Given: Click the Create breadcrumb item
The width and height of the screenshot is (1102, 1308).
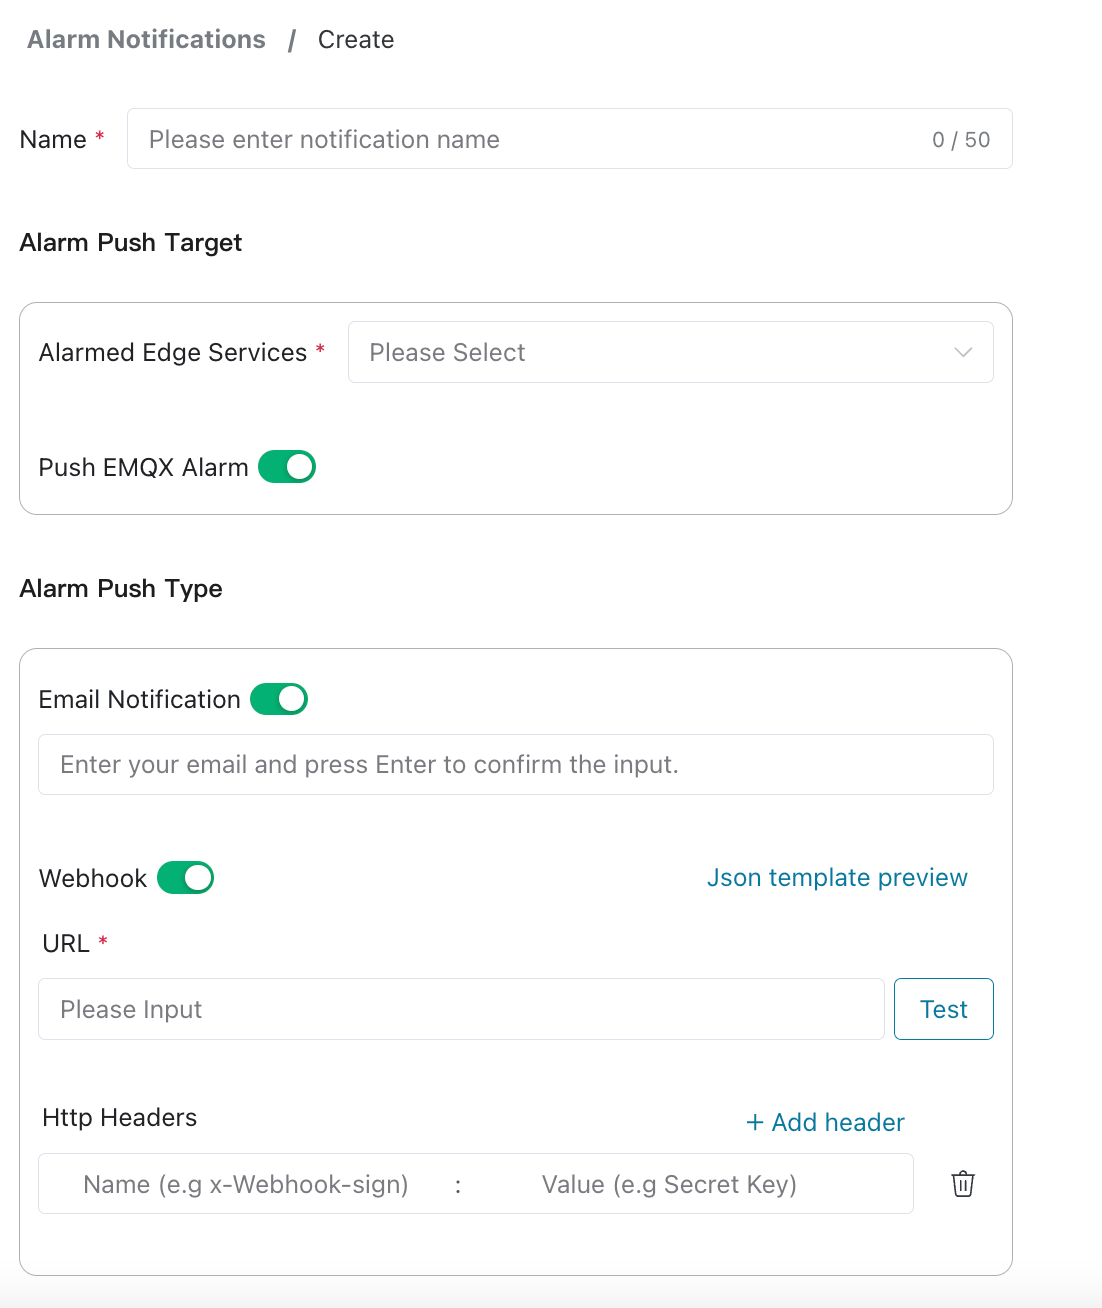Looking at the screenshot, I should pos(356,40).
